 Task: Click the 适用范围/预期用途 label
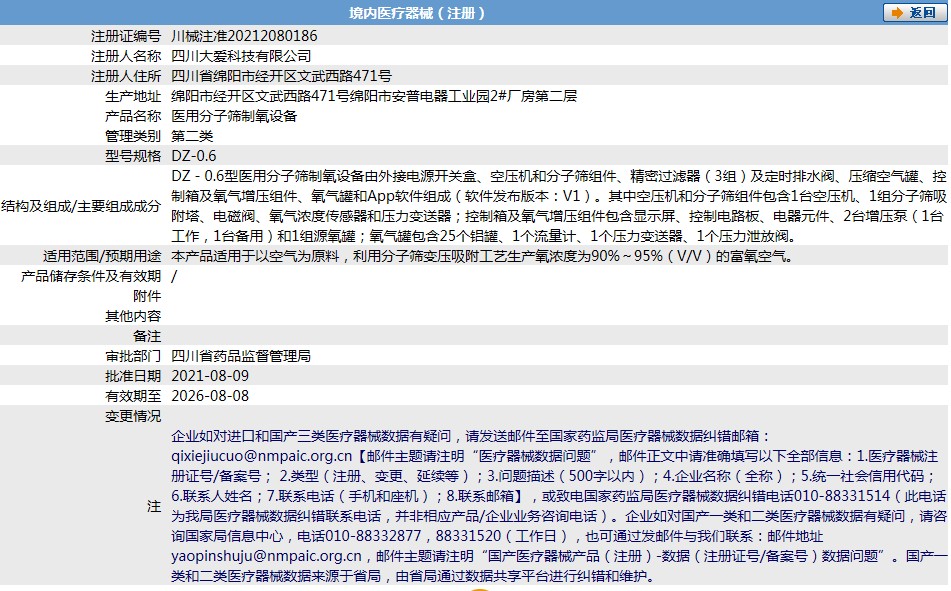pyautogui.click(x=102, y=256)
